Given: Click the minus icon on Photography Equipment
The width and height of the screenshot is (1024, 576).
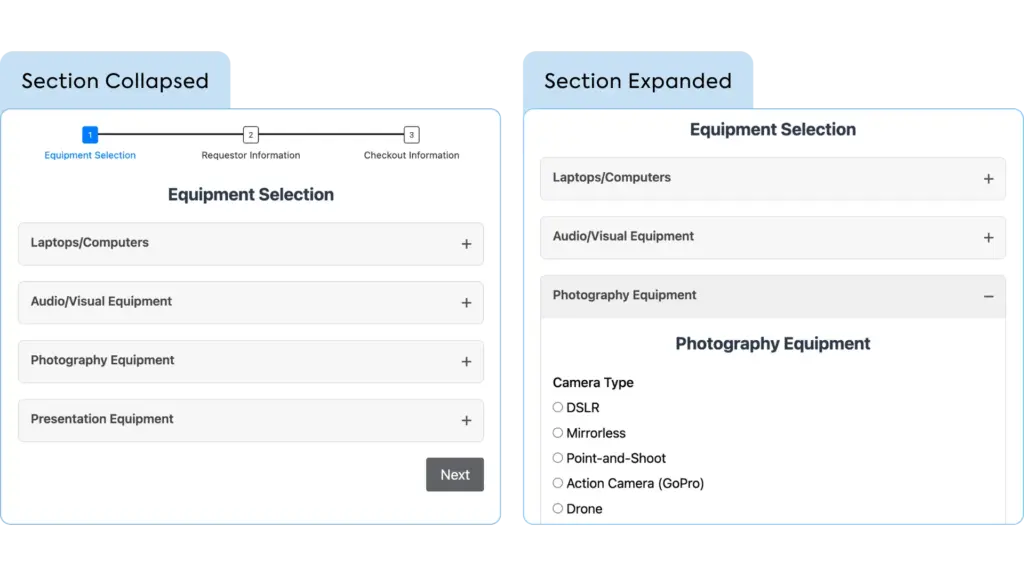Looking at the screenshot, I should click(x=989, y=296).
